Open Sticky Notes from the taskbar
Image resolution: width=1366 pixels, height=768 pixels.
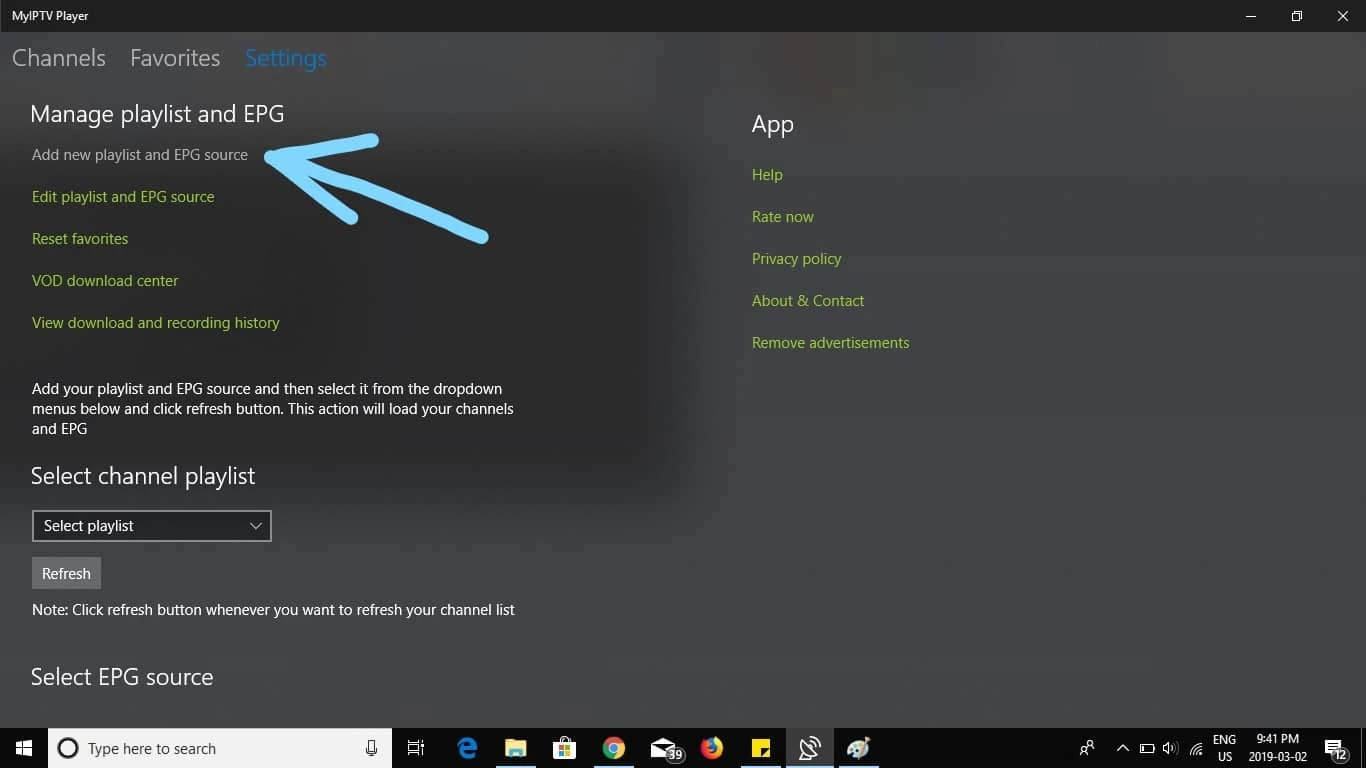click(x=760, y=748)
